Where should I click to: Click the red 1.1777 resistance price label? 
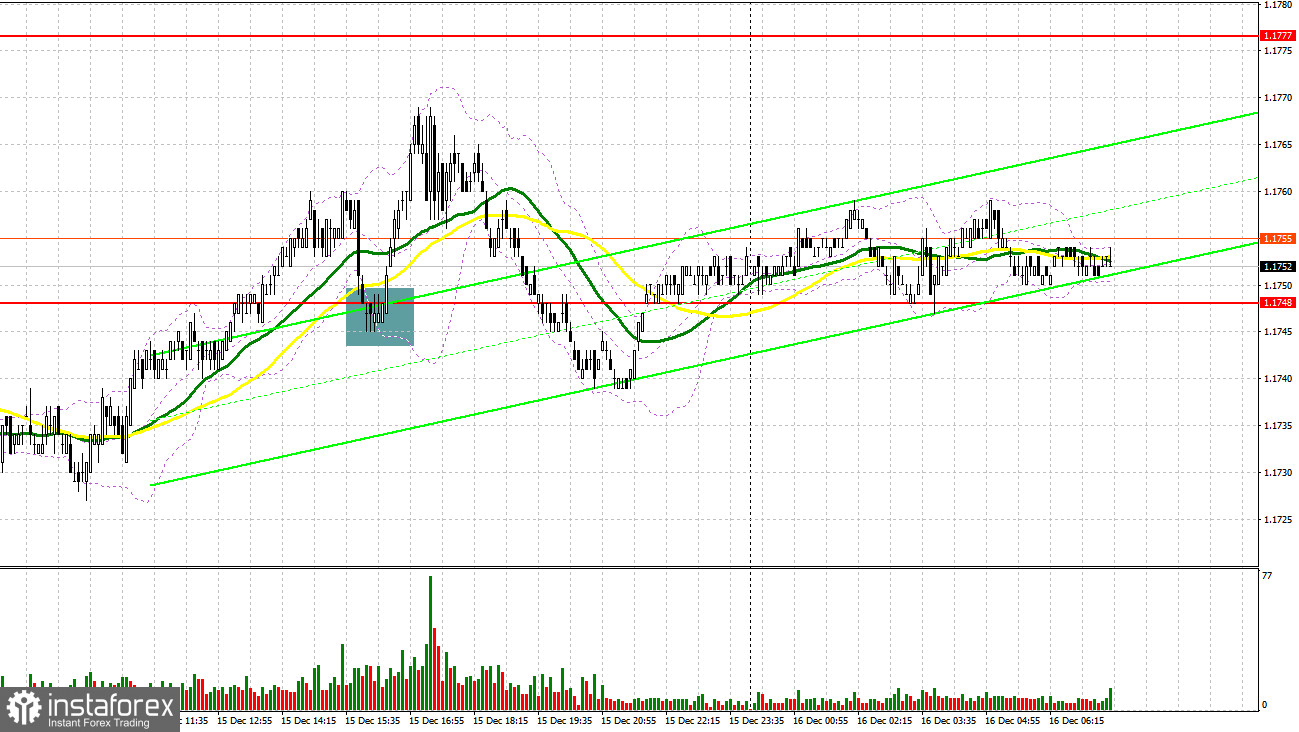coord(1277,36)
